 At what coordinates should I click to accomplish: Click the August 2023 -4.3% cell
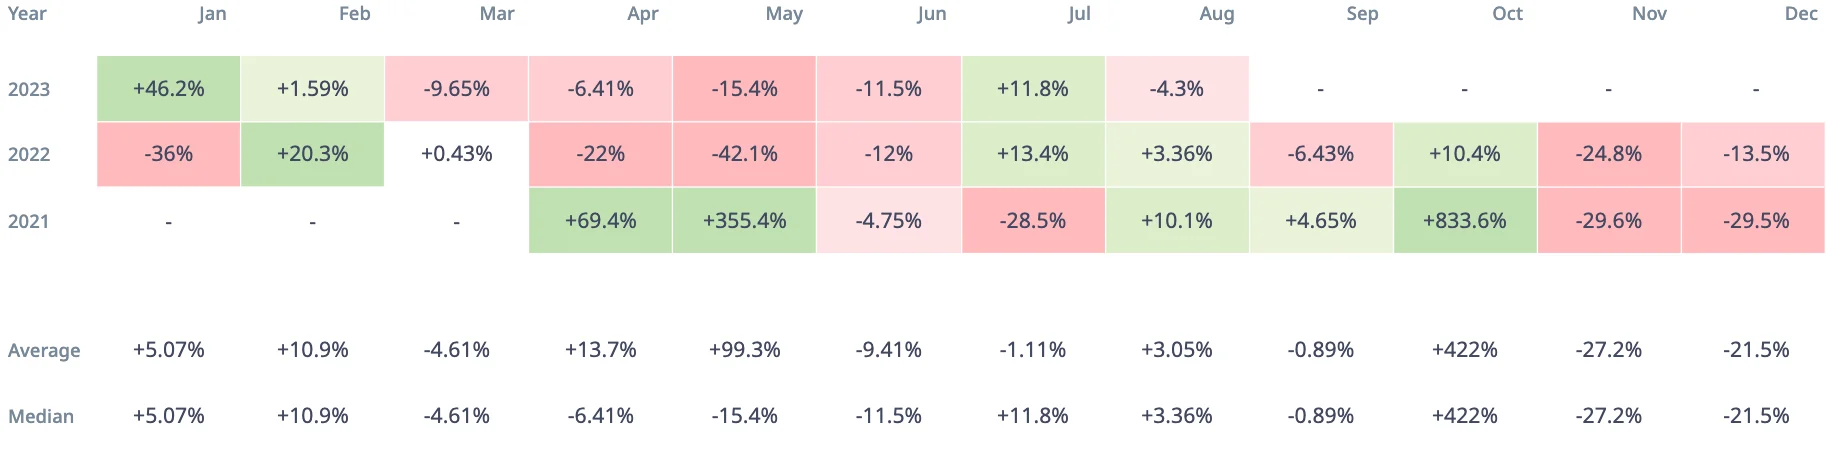[x=1176, y=89]
